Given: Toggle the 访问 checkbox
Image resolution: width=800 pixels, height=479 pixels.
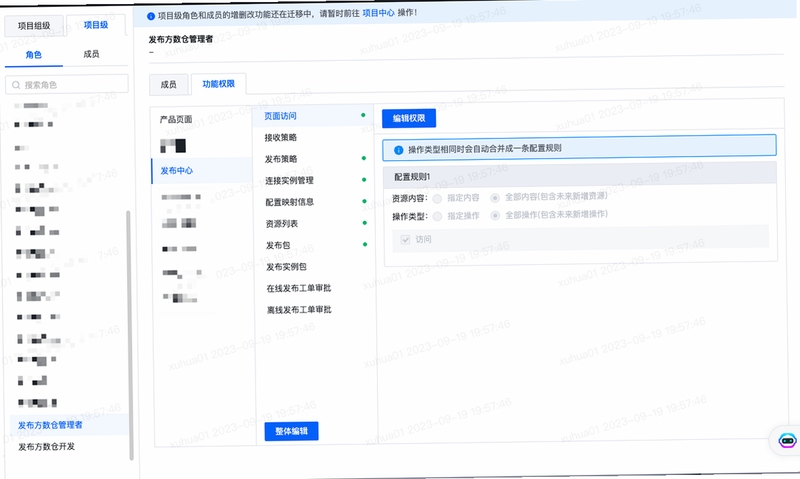Looking at the screenshot, I should pyautogui.click(x=406, y=239).
